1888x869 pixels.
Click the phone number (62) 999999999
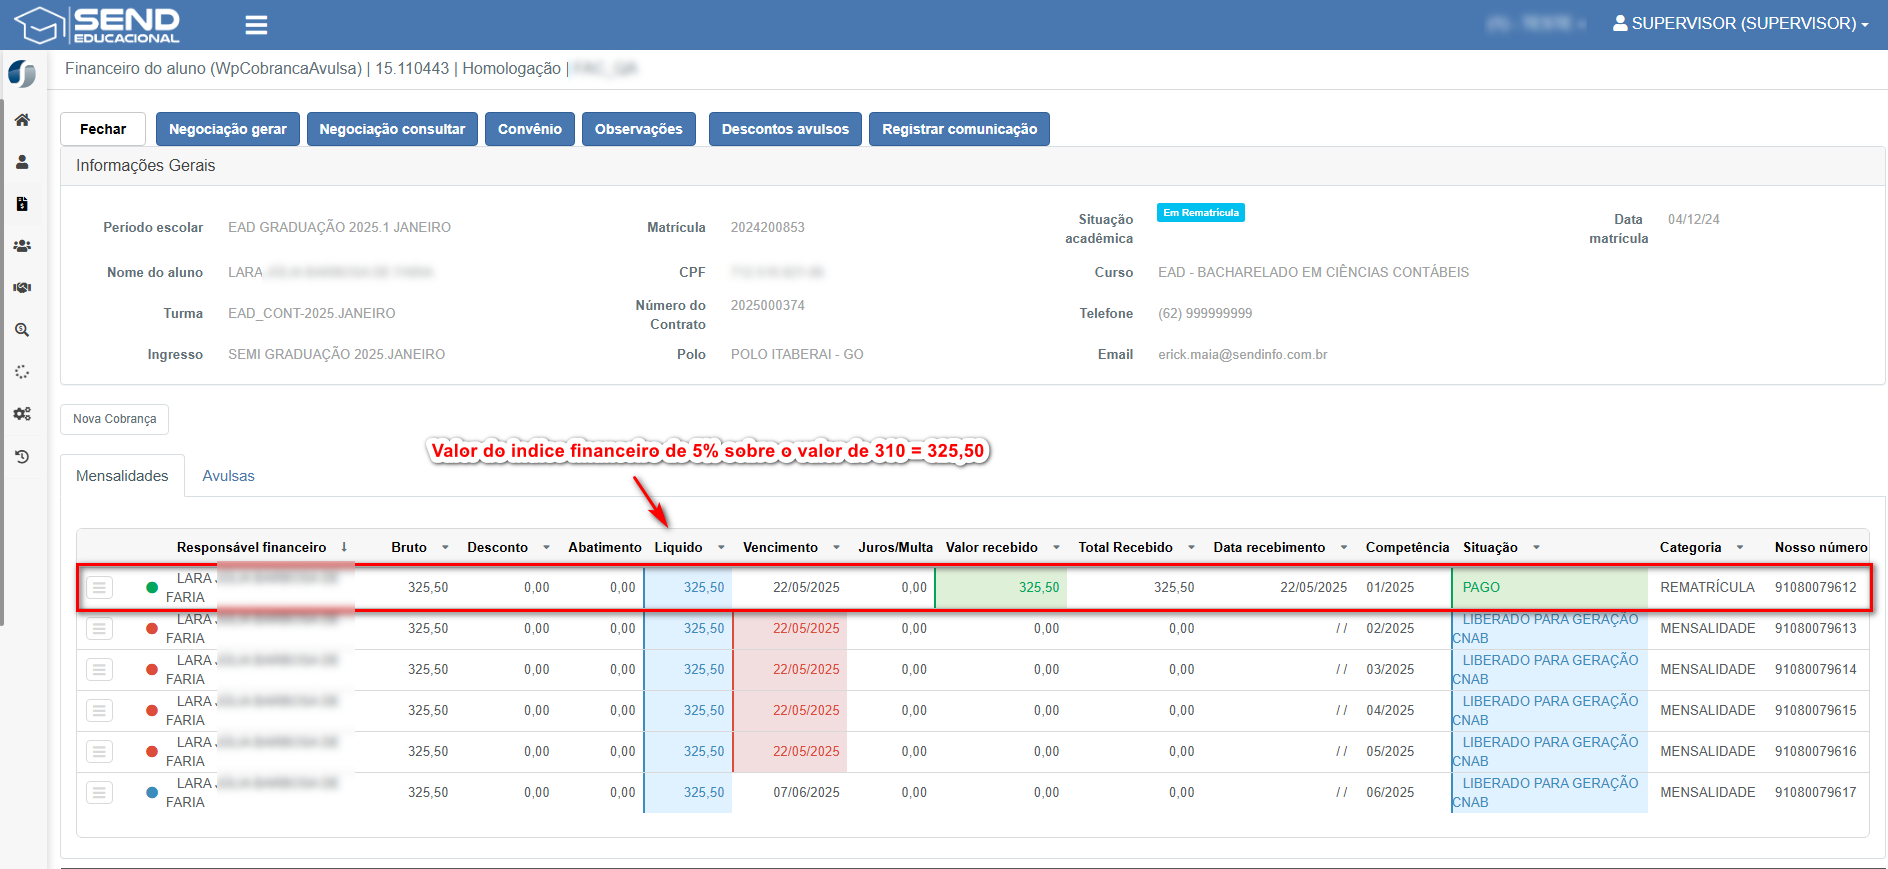click(x=1205, y=314)
